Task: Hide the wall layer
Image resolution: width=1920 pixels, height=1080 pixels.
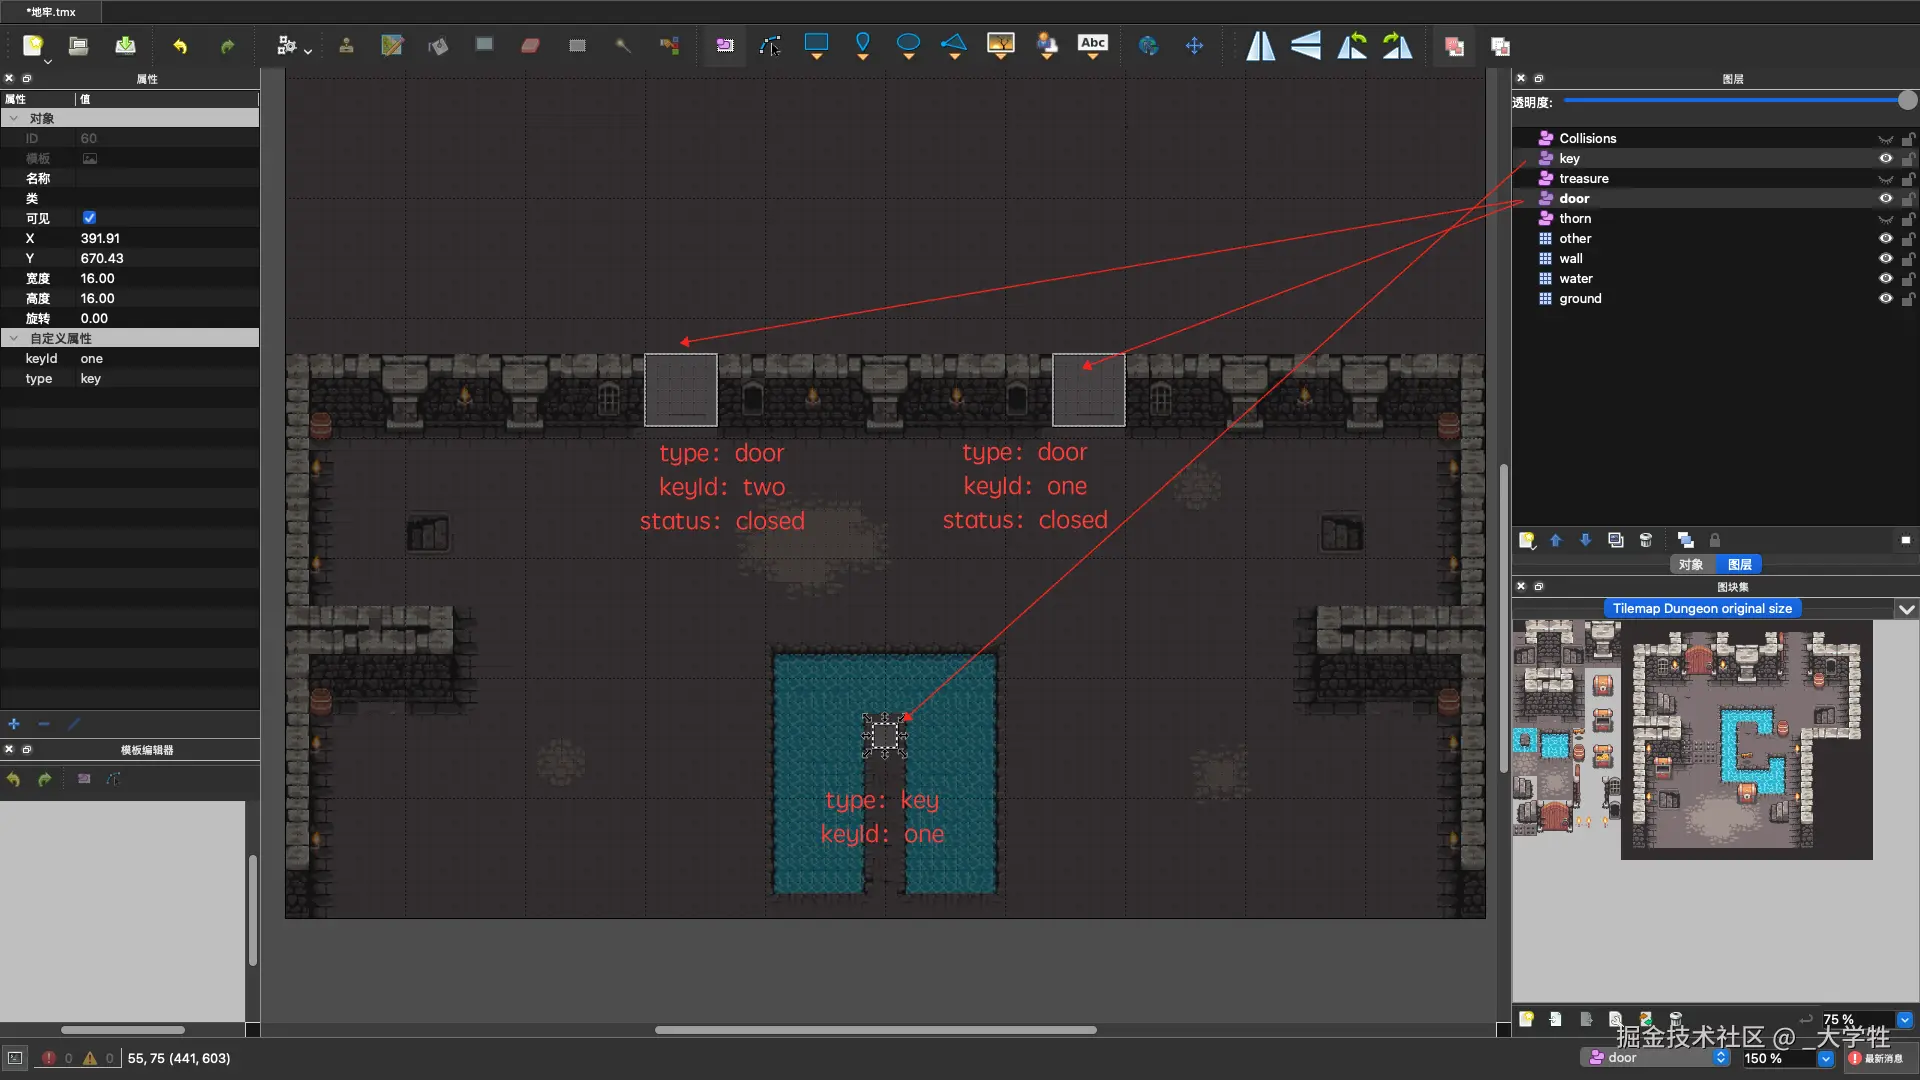Action: click(x=1885, y=259)
